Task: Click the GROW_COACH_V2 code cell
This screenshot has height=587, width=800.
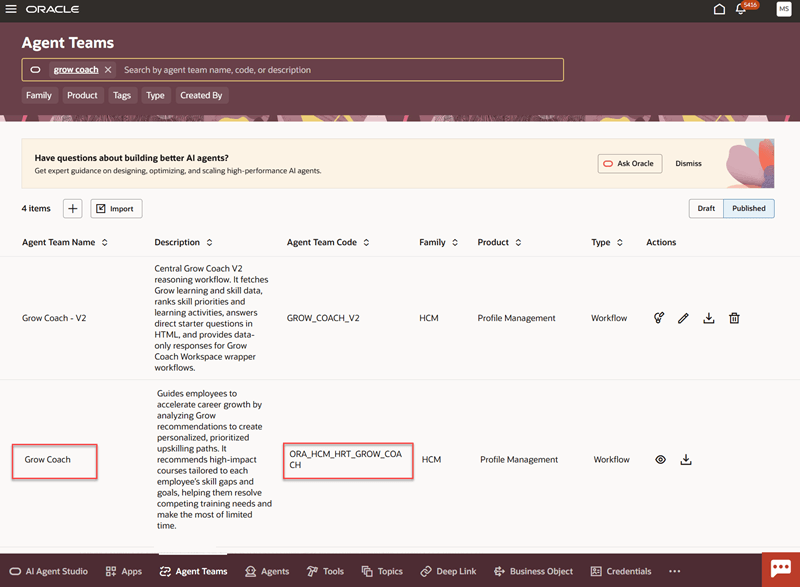Action: tap(323, 318)
